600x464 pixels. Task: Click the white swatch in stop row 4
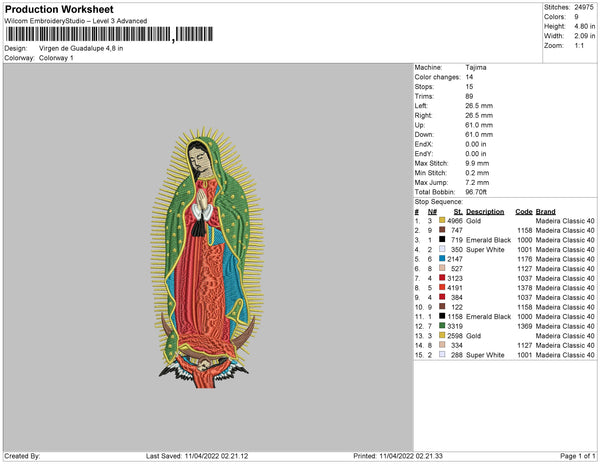pyautogui.click(x=442, y=249)
